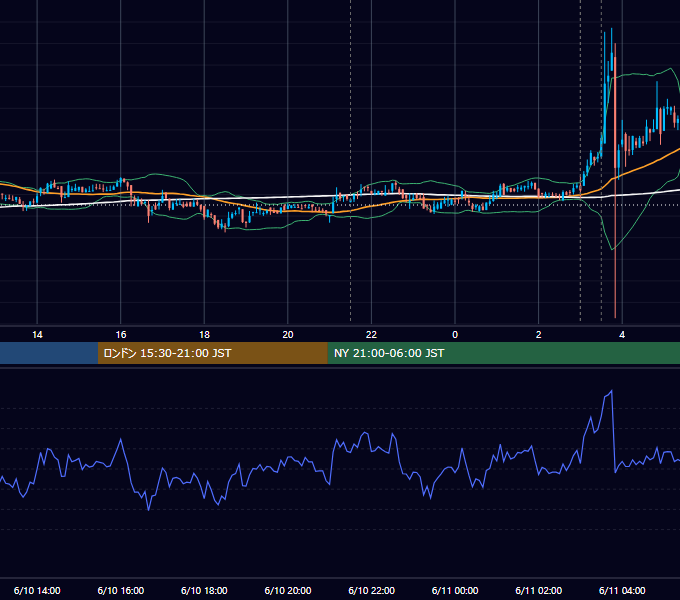Viewport: 680px width, 600px height.
Task: Select the ロンドン 15:30-21:00 JST session band
Action: (x=212, y=353)
